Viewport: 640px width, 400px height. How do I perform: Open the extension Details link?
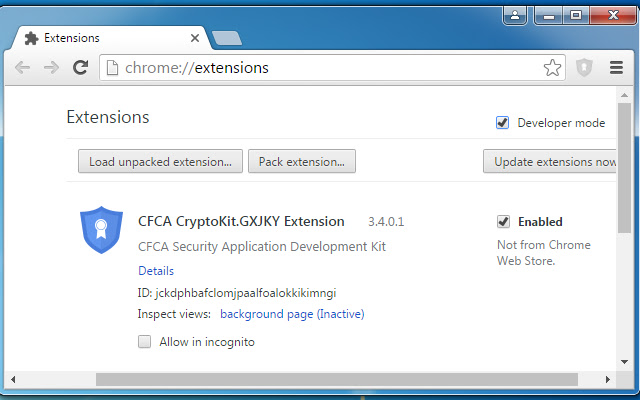coord(156,271)
